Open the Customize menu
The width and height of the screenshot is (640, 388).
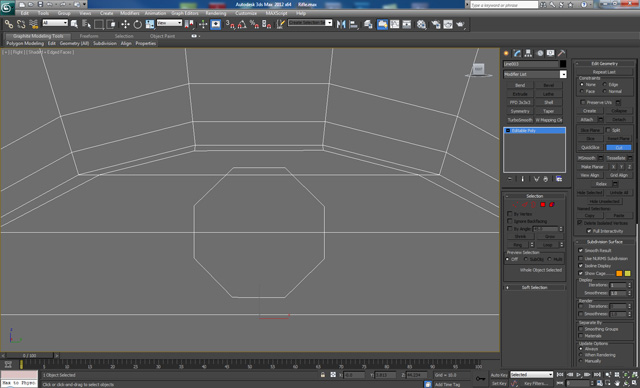[246, 13]
